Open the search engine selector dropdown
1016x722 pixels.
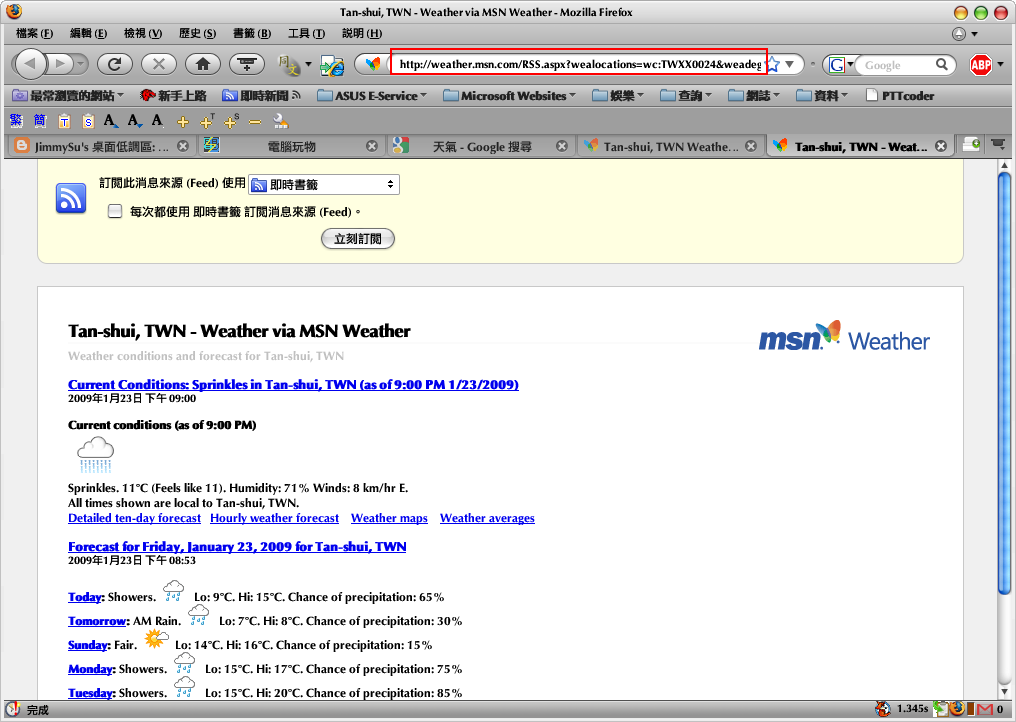(x=850, y=64)
